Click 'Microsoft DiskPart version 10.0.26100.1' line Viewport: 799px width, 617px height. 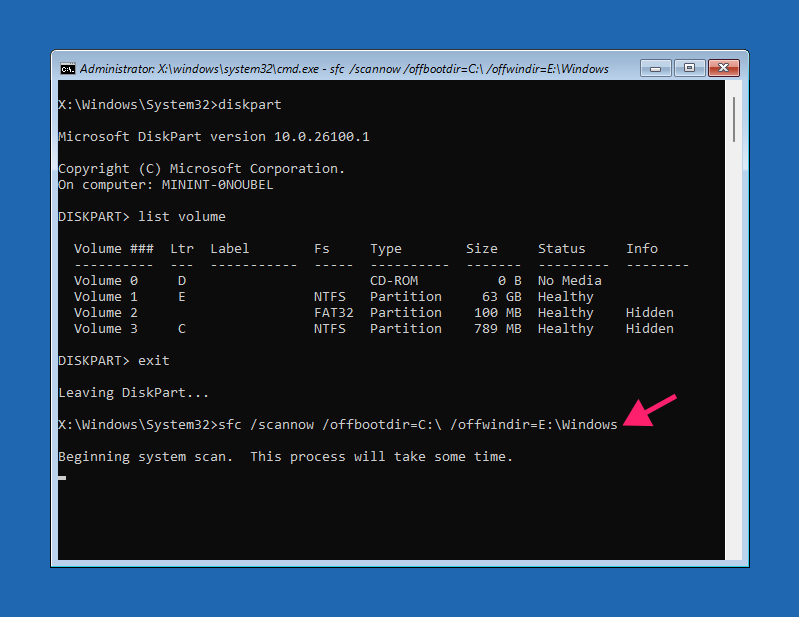point(214,137)
